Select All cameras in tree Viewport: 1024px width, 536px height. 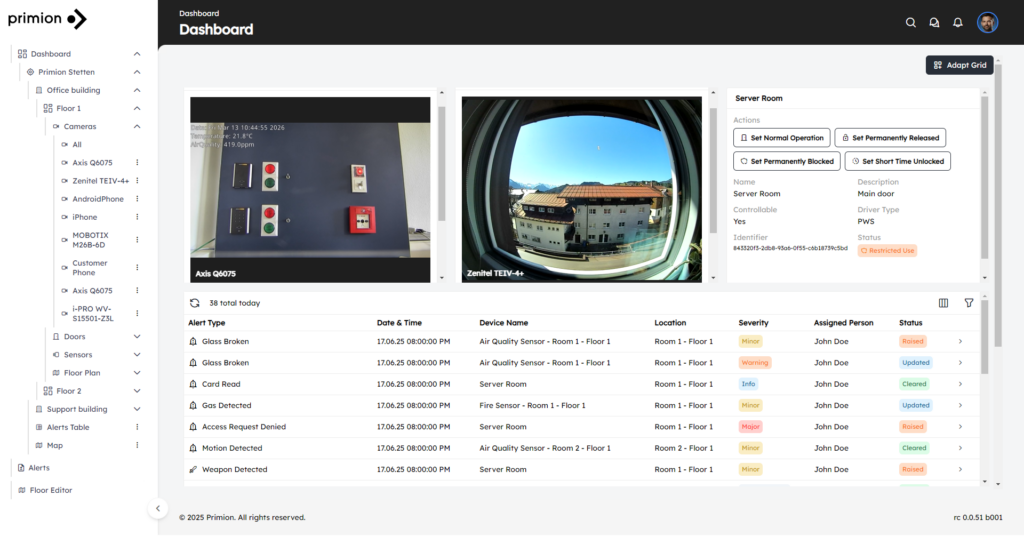(x=76, y=144)
